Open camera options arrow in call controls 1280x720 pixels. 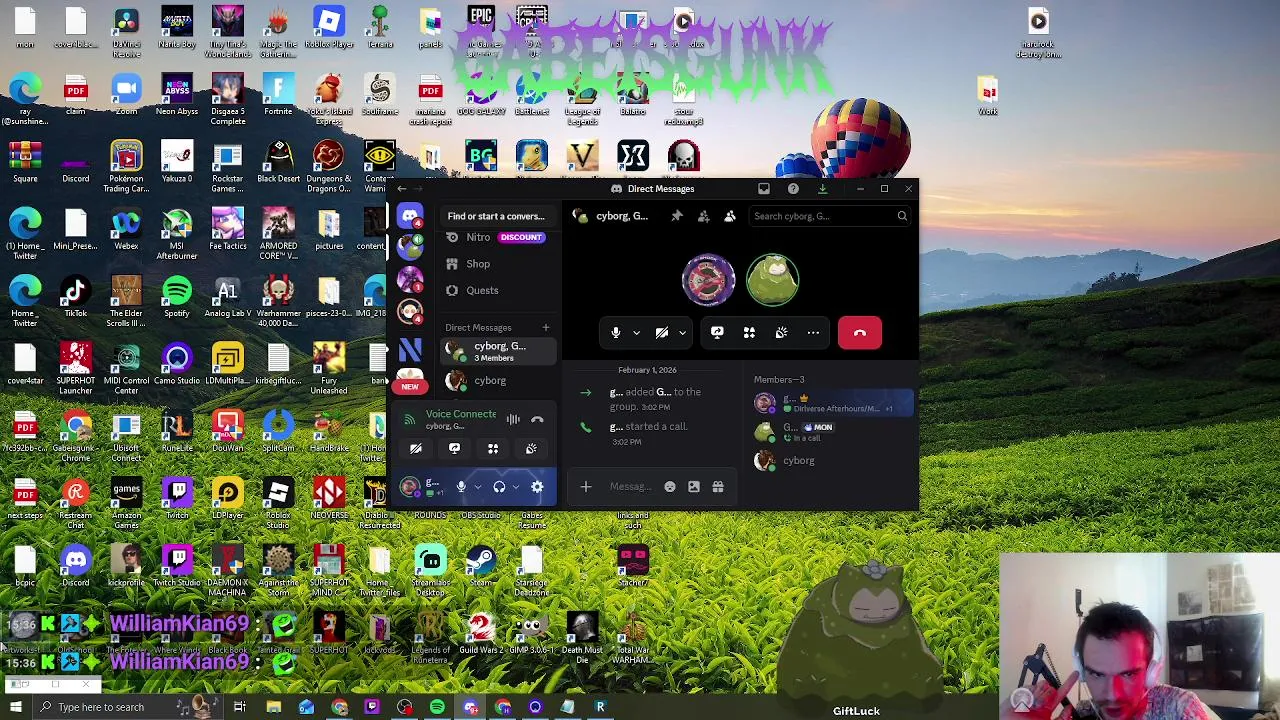pyautogui.click(x=682, y=333)
